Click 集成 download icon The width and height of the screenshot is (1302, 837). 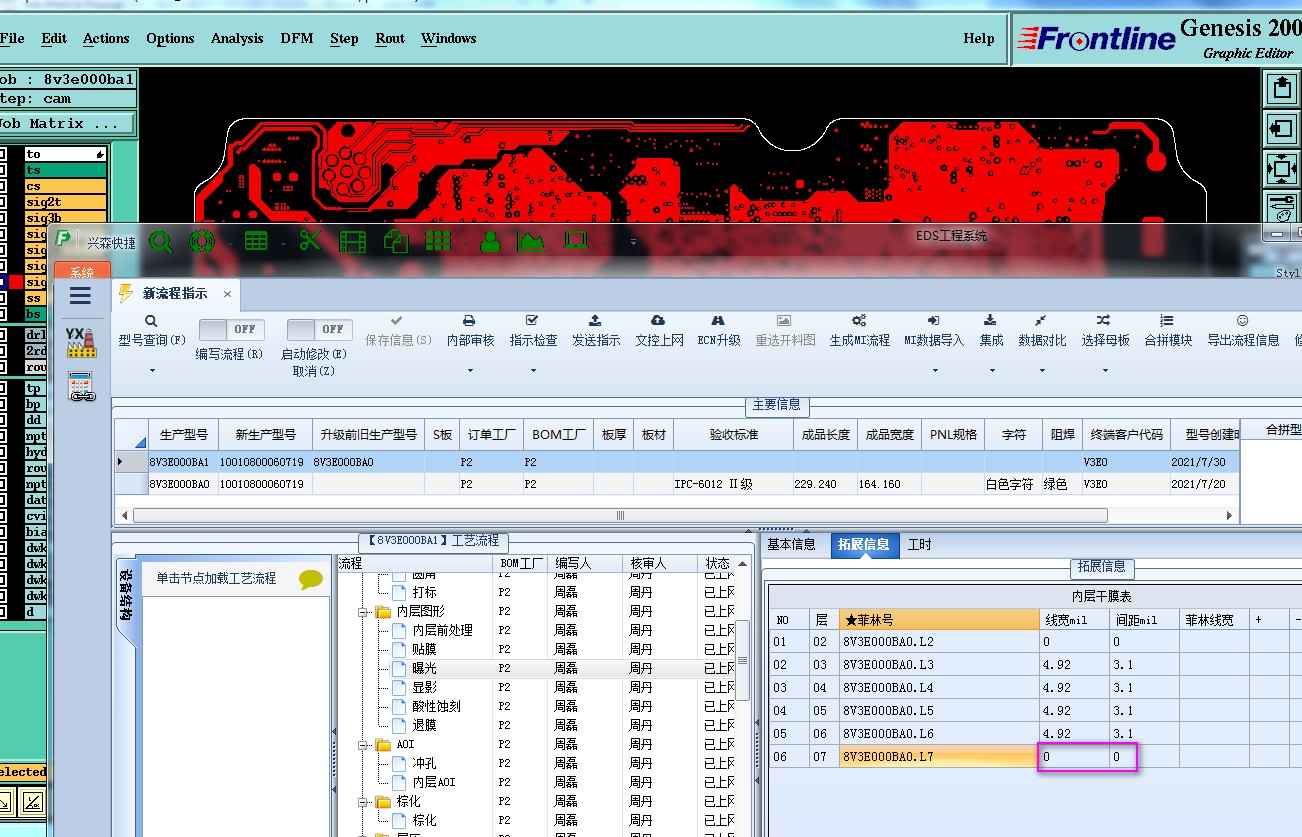click(990, 321)
